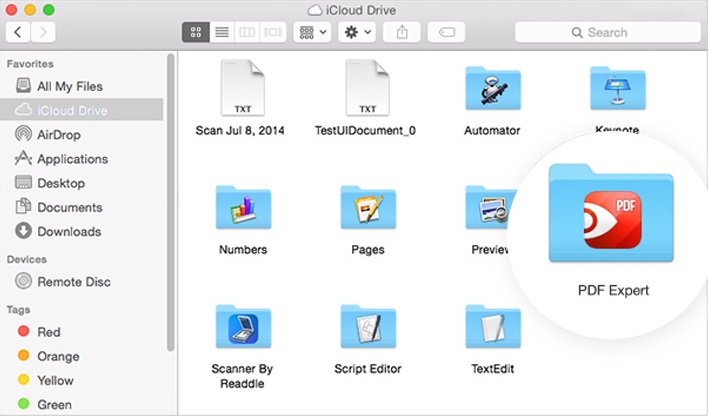Click the sidebar scrollbar
The height and width of the screenshot is (416, 708).
[170, 202]
